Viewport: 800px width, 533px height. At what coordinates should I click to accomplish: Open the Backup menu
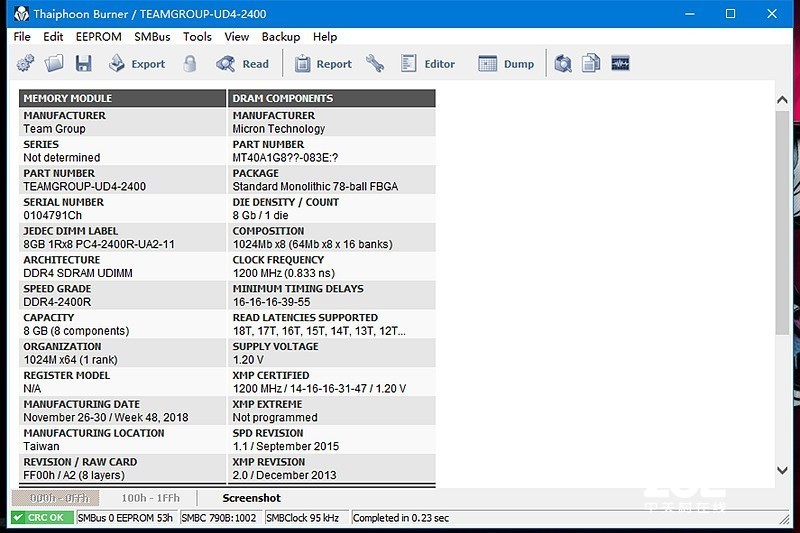[281, 37]
